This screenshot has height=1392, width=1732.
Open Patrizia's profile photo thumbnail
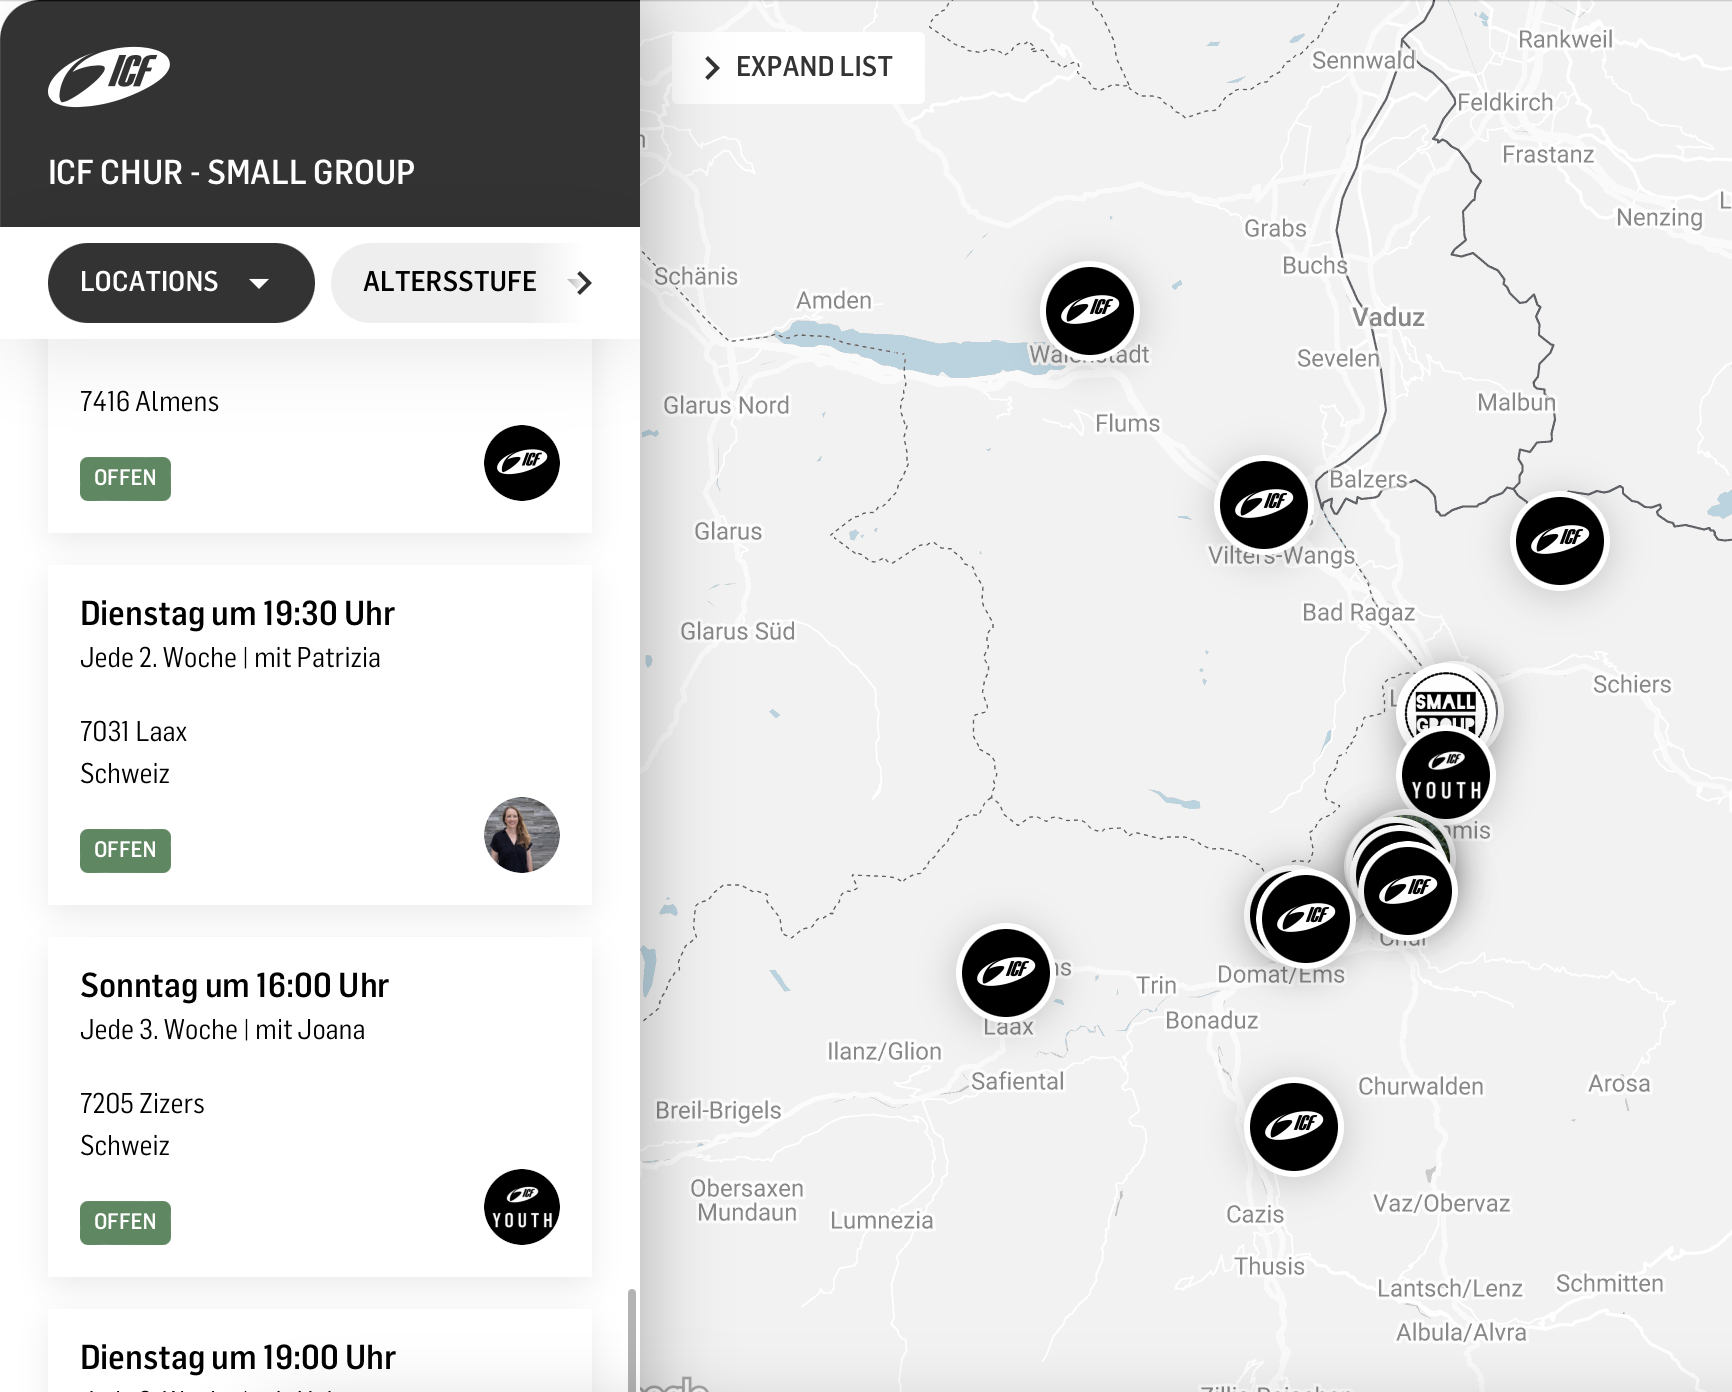click(x=521, y=835)
